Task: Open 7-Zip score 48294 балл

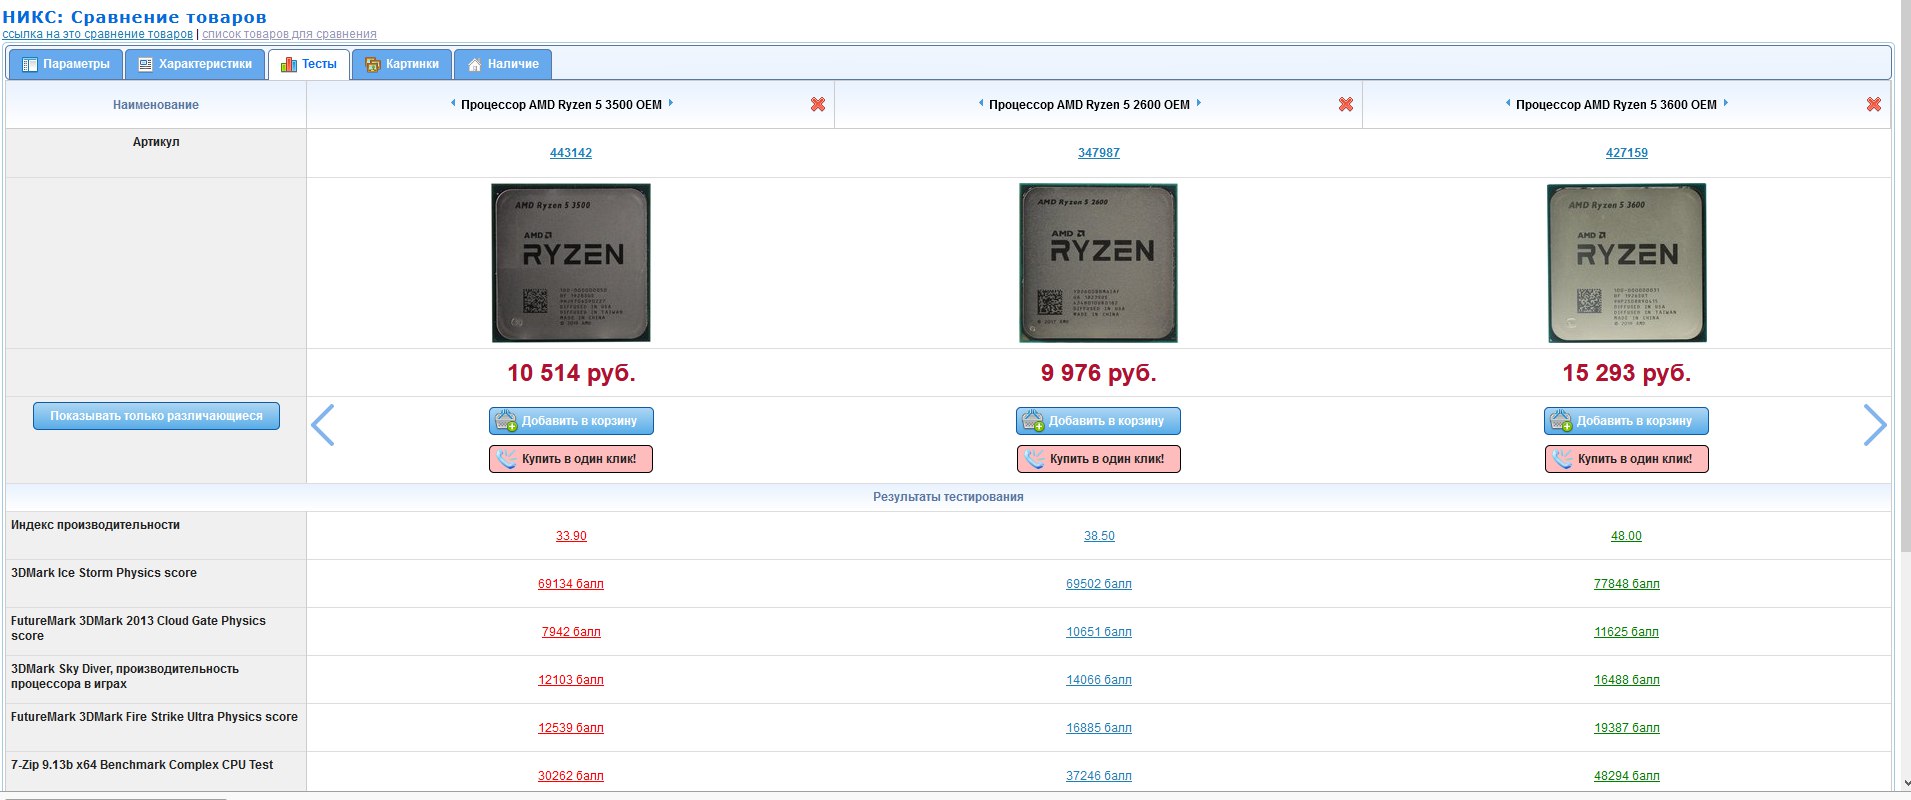Action: point(1626,776)
